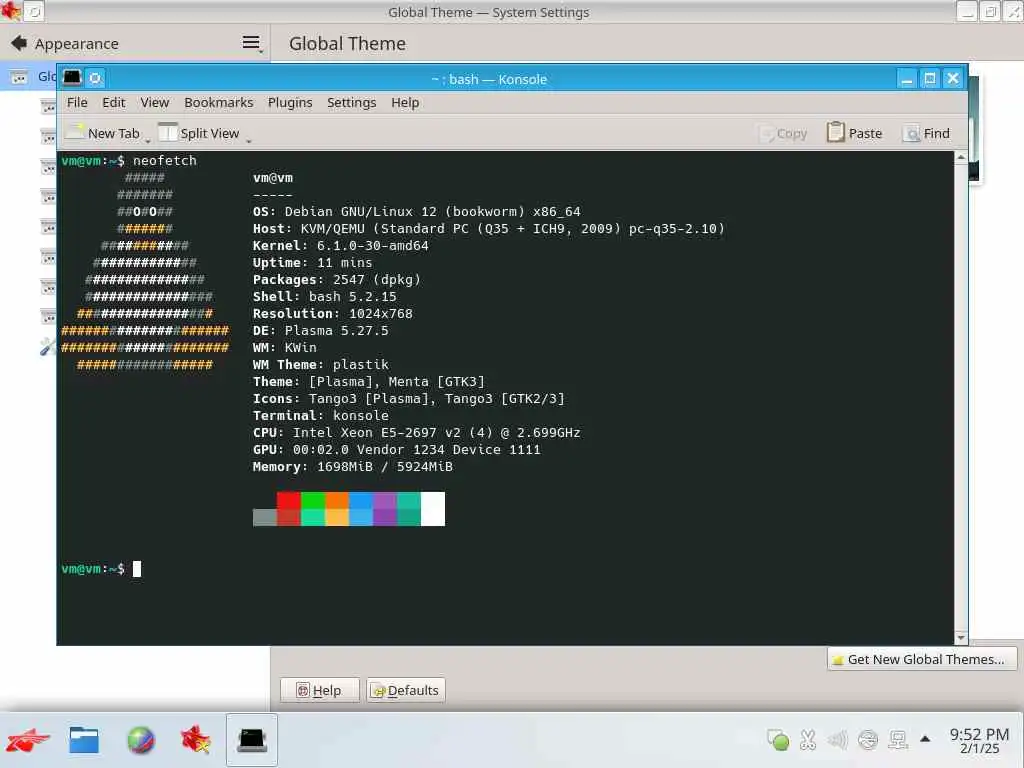Click the Konsole scrollbar down arrow
Image resolution: width=1024 pixels, height=768 pixels.
click(x=961, y=637)
